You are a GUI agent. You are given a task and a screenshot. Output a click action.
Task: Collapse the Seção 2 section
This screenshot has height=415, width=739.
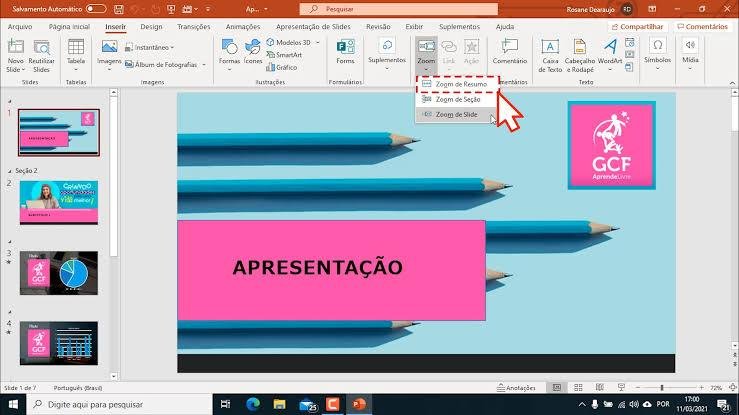click(x=10, y=171)
